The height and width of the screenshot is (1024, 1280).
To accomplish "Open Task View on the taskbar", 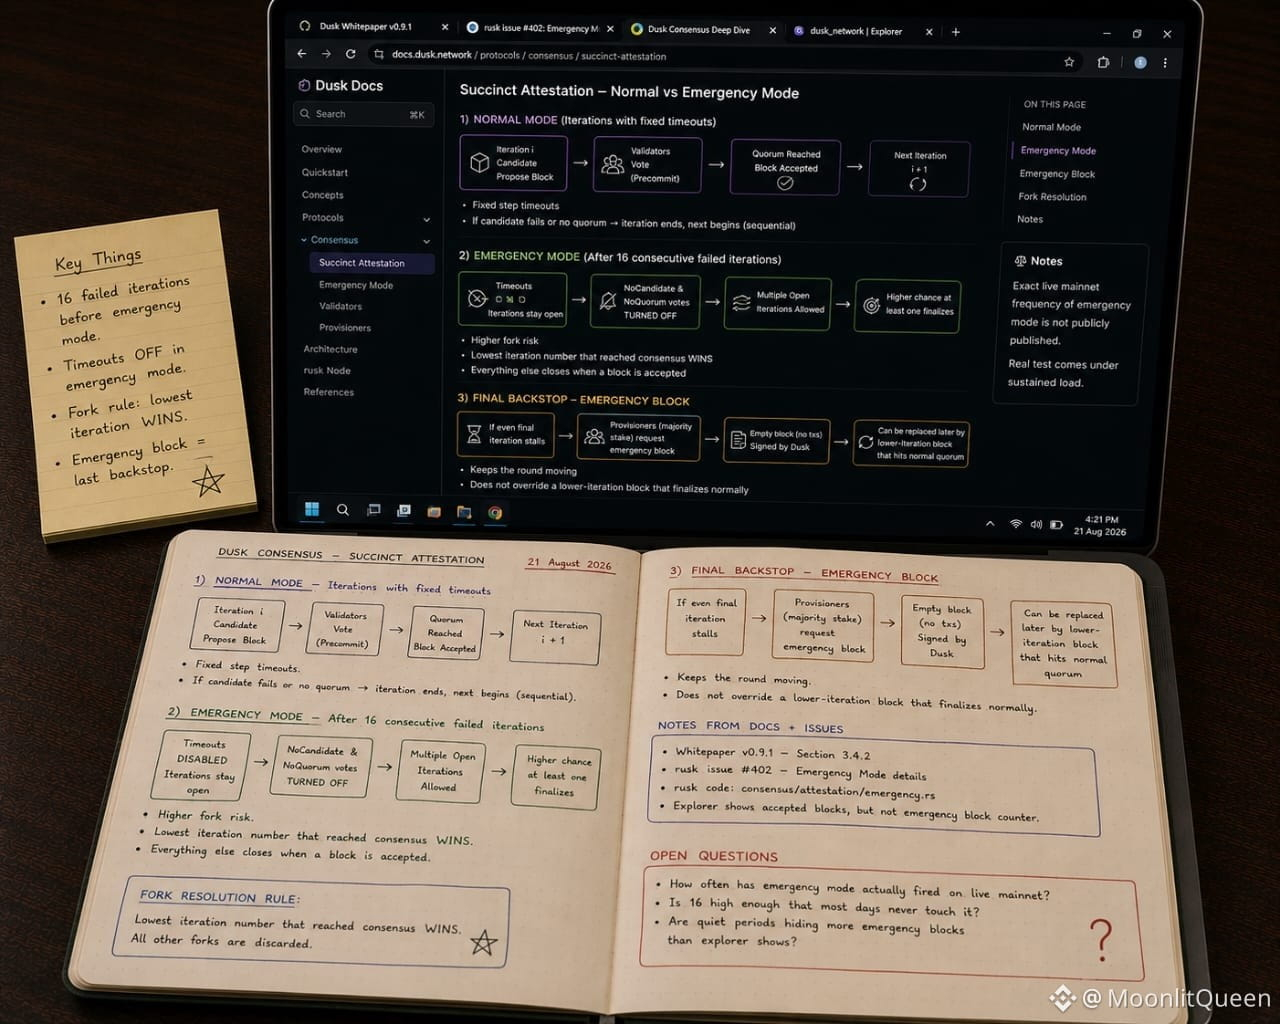I will click(x=374, y=510).
